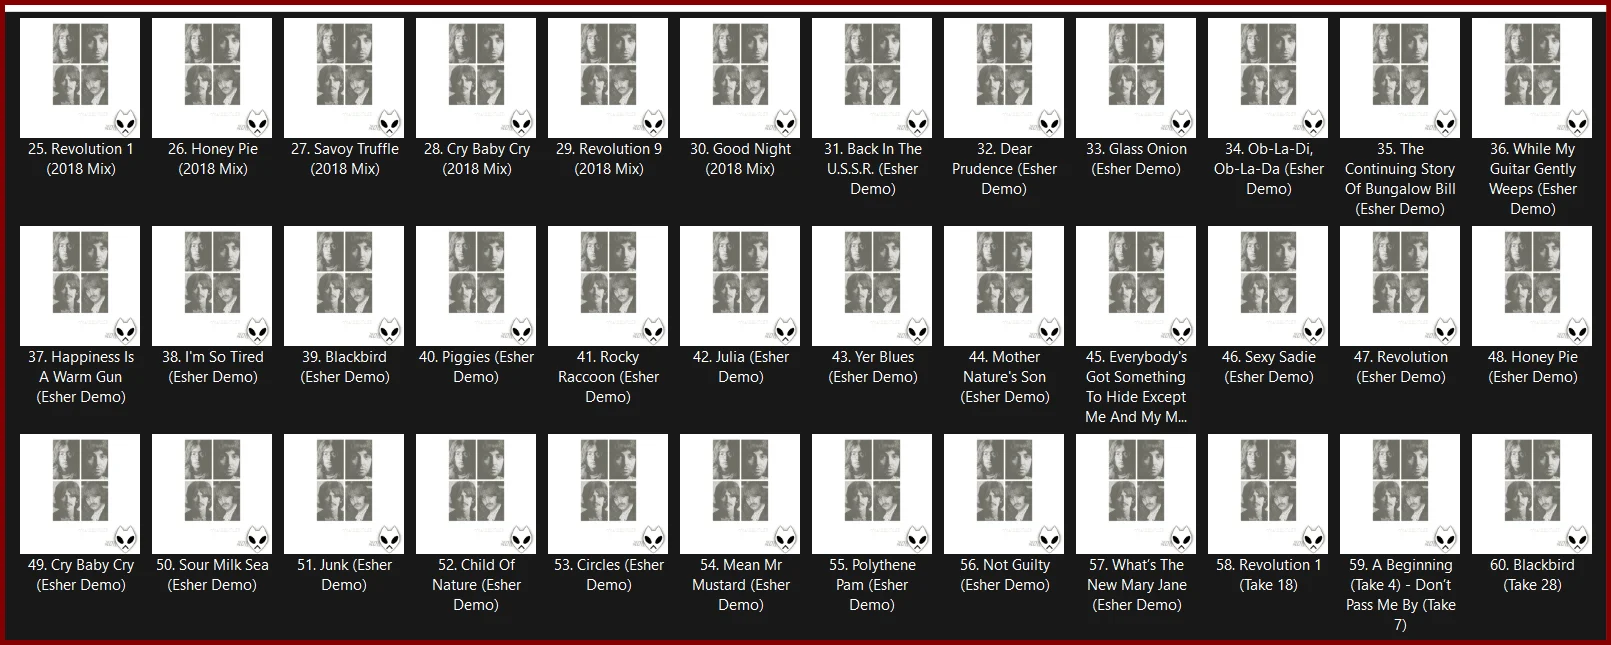Image resolution: width=1611 pixels, height=645 pixels.
Task: Click the 39. Blackbird (Esher Demo) cover
Action: 344,286
